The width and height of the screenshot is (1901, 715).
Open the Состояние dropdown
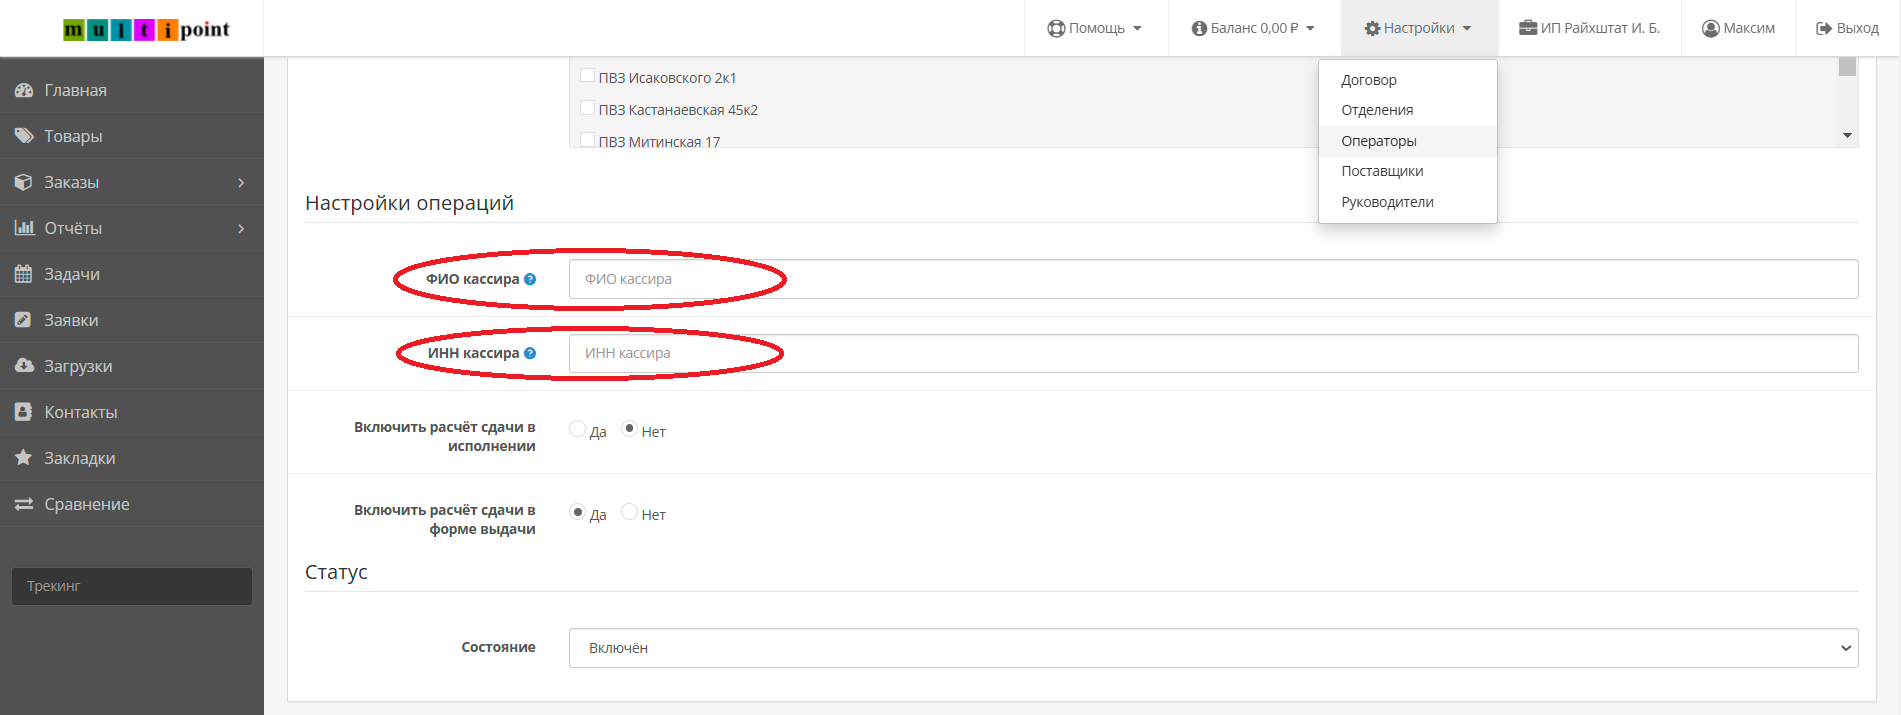(x=1213, y=648)
